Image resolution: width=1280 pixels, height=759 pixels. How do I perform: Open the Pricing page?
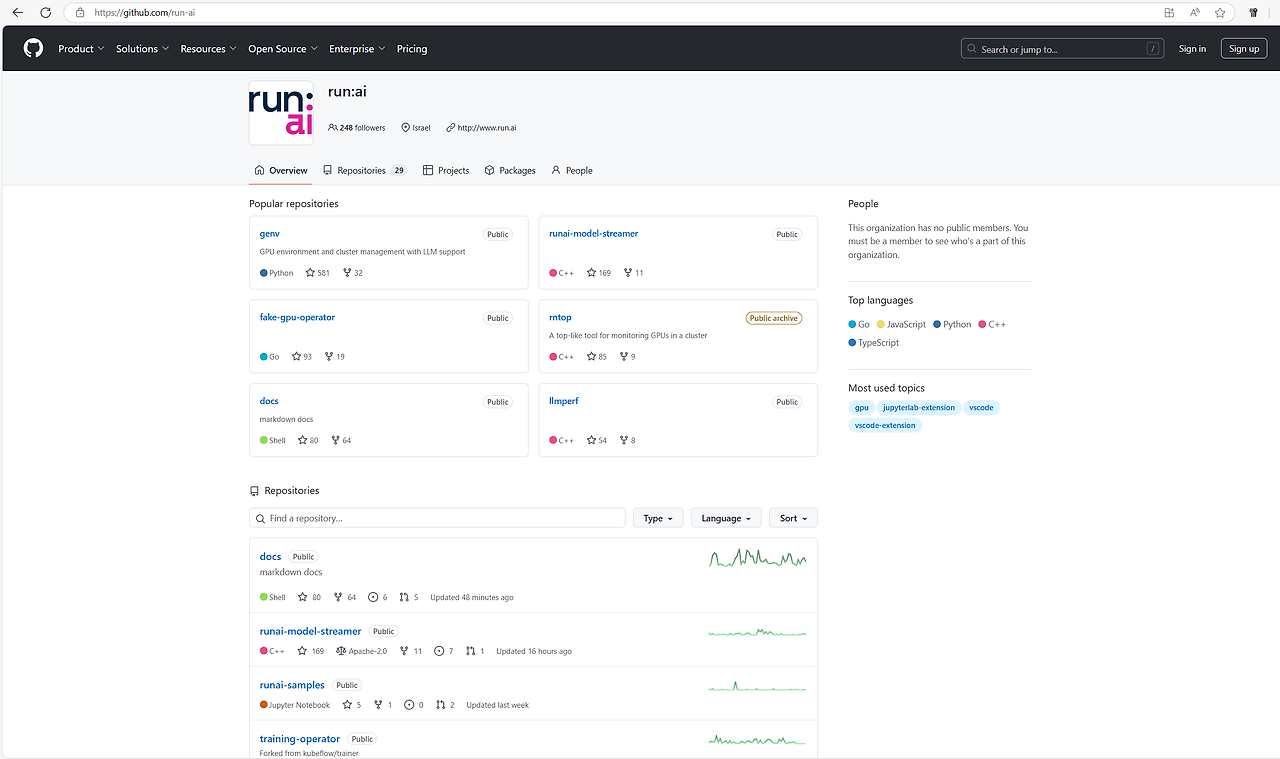(x=412, y=49)
